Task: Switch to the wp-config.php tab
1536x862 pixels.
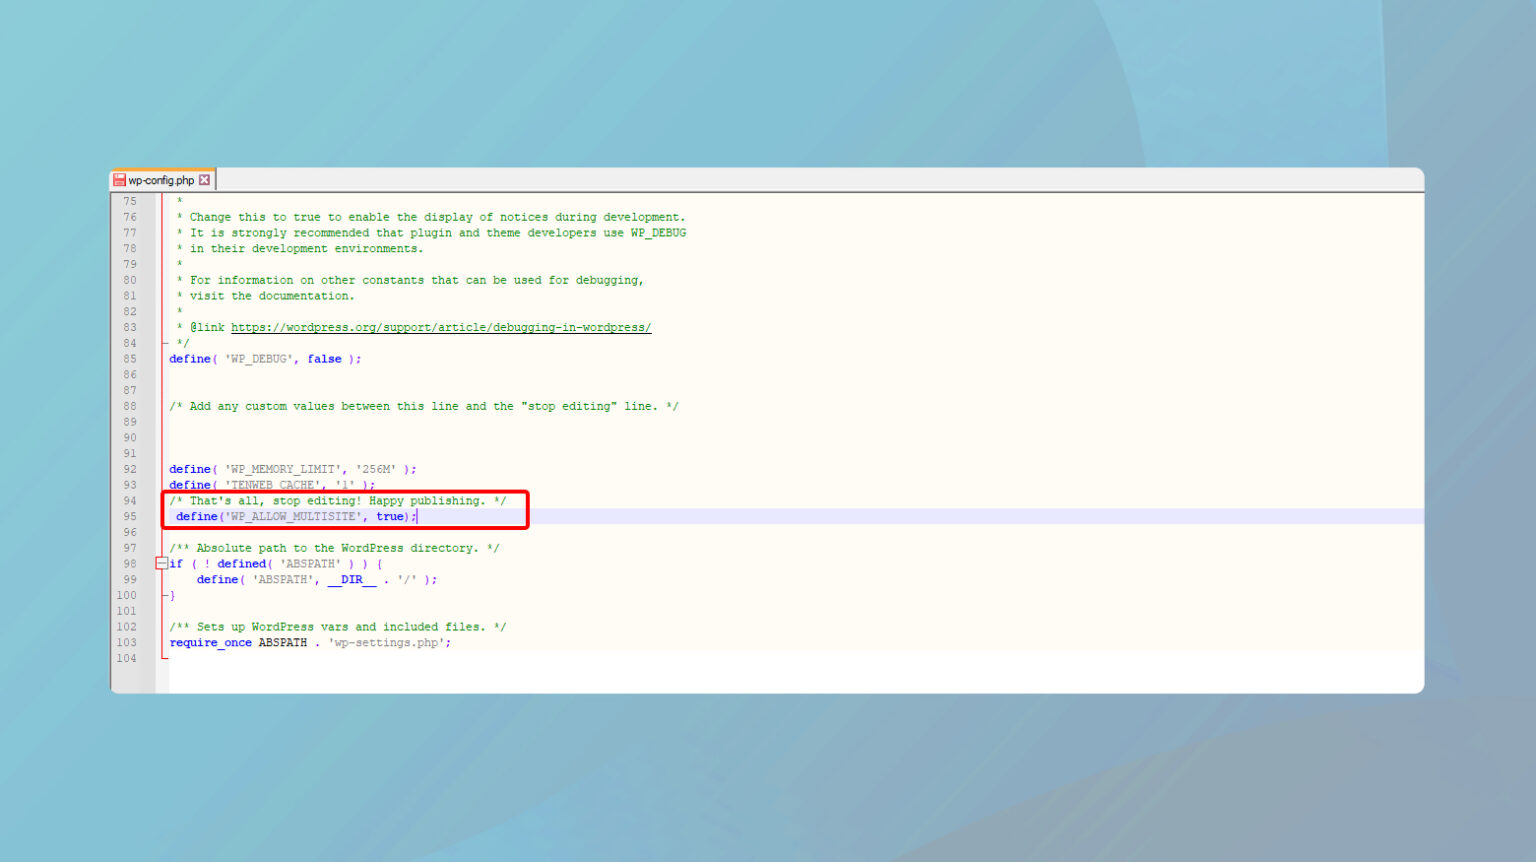Action: point(160,180)
